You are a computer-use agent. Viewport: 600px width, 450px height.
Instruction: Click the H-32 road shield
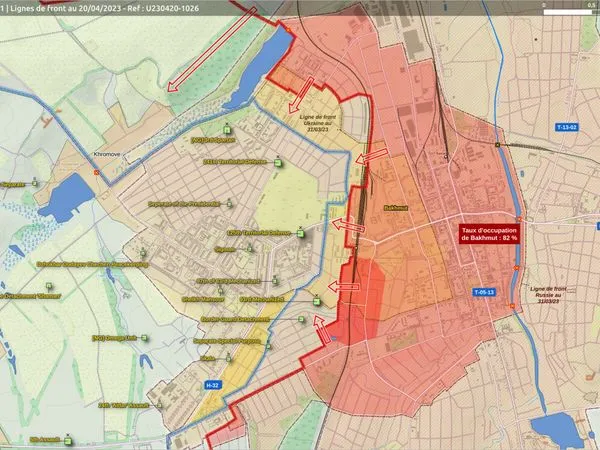pyautogui.click(x=212, y=385)
